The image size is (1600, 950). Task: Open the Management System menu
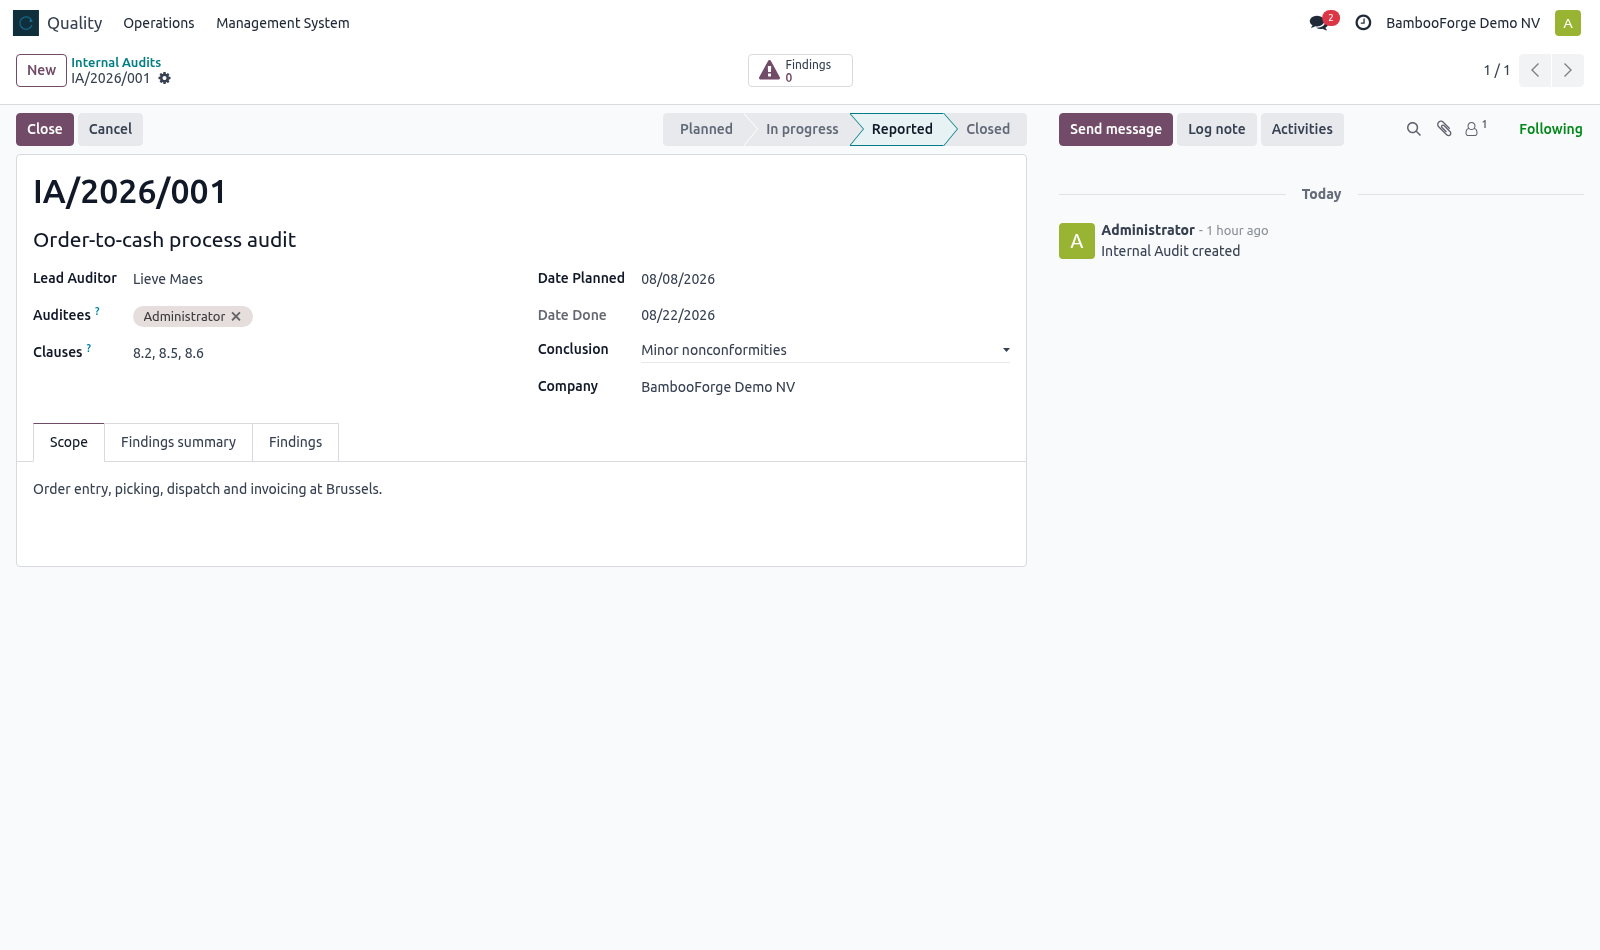283,23
